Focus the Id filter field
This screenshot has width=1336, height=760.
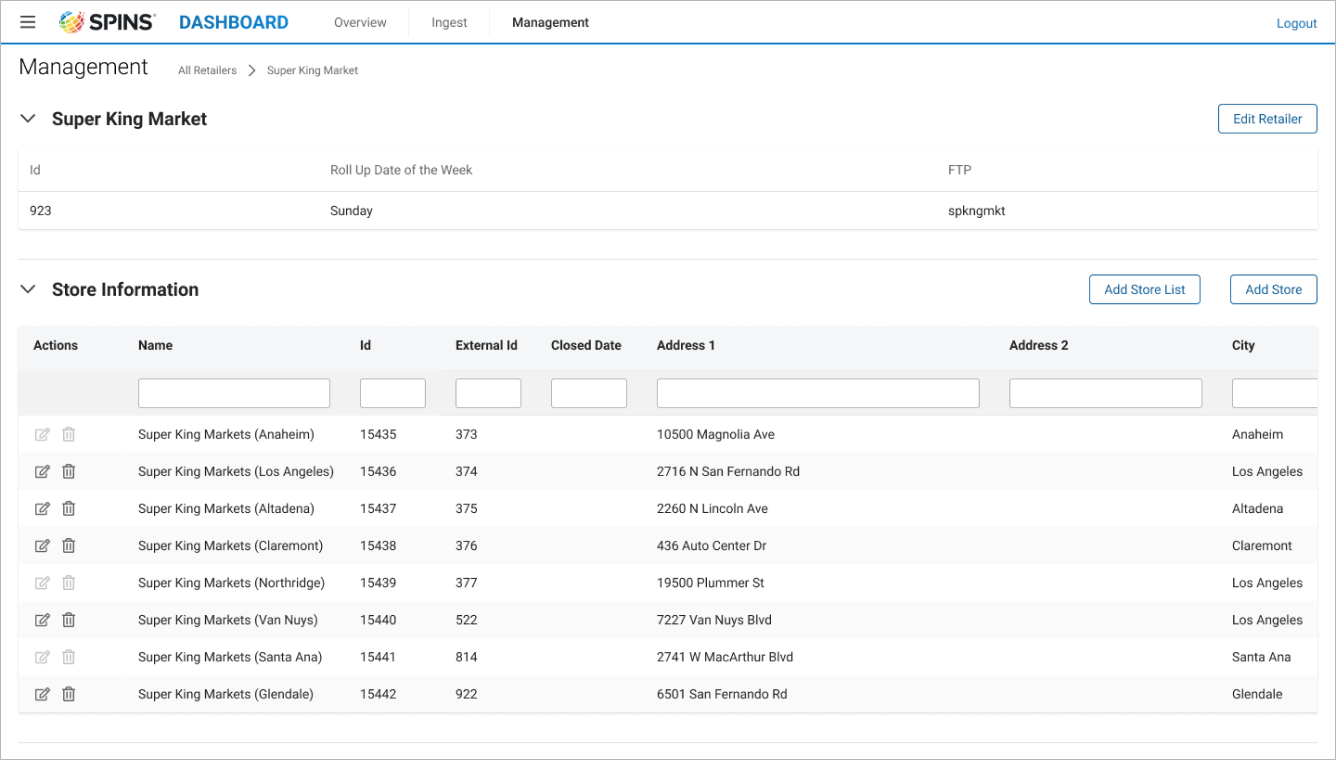[393, 393]
